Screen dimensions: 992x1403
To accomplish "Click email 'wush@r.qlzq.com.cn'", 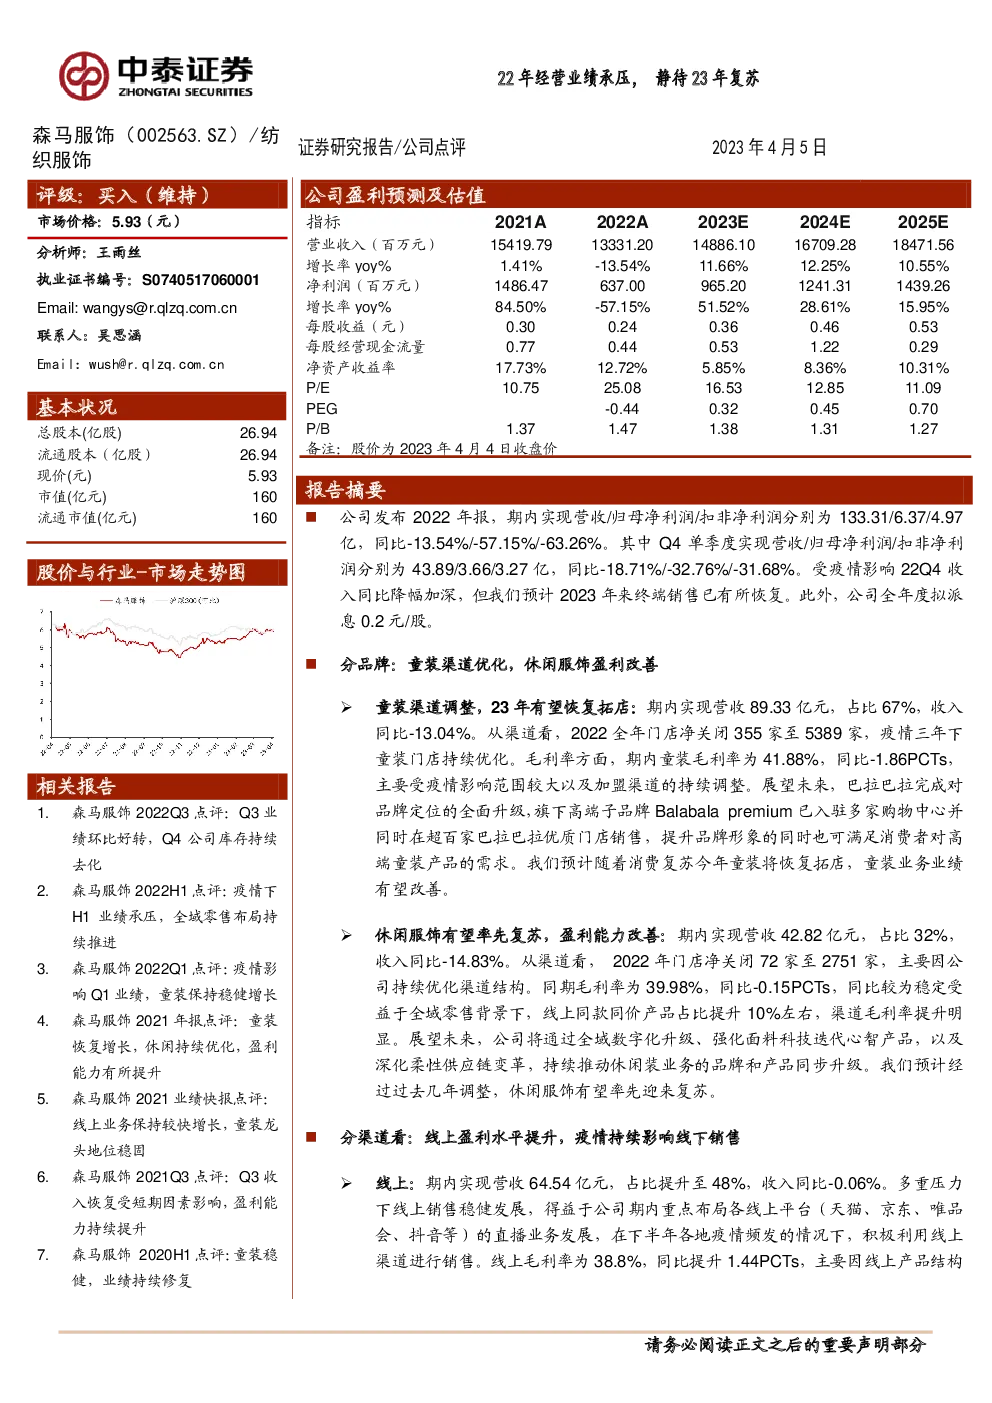I will tap(156, 365).
